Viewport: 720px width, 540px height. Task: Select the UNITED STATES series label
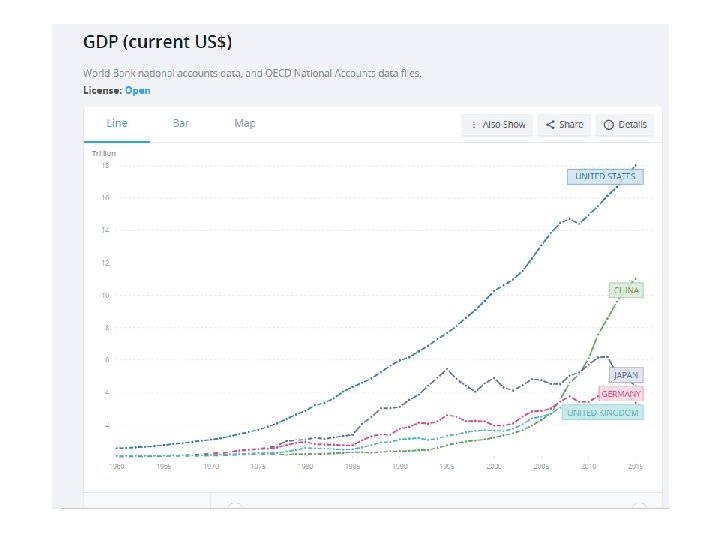605,177
